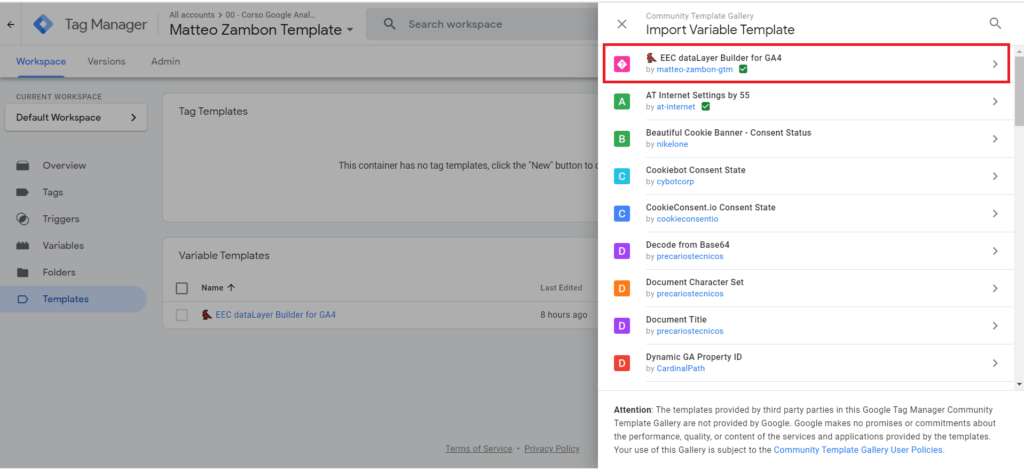The height and width of the screenshot is (471, 1024).
Task: Click the Variables sidebar icon
Action: pos(23,246)
